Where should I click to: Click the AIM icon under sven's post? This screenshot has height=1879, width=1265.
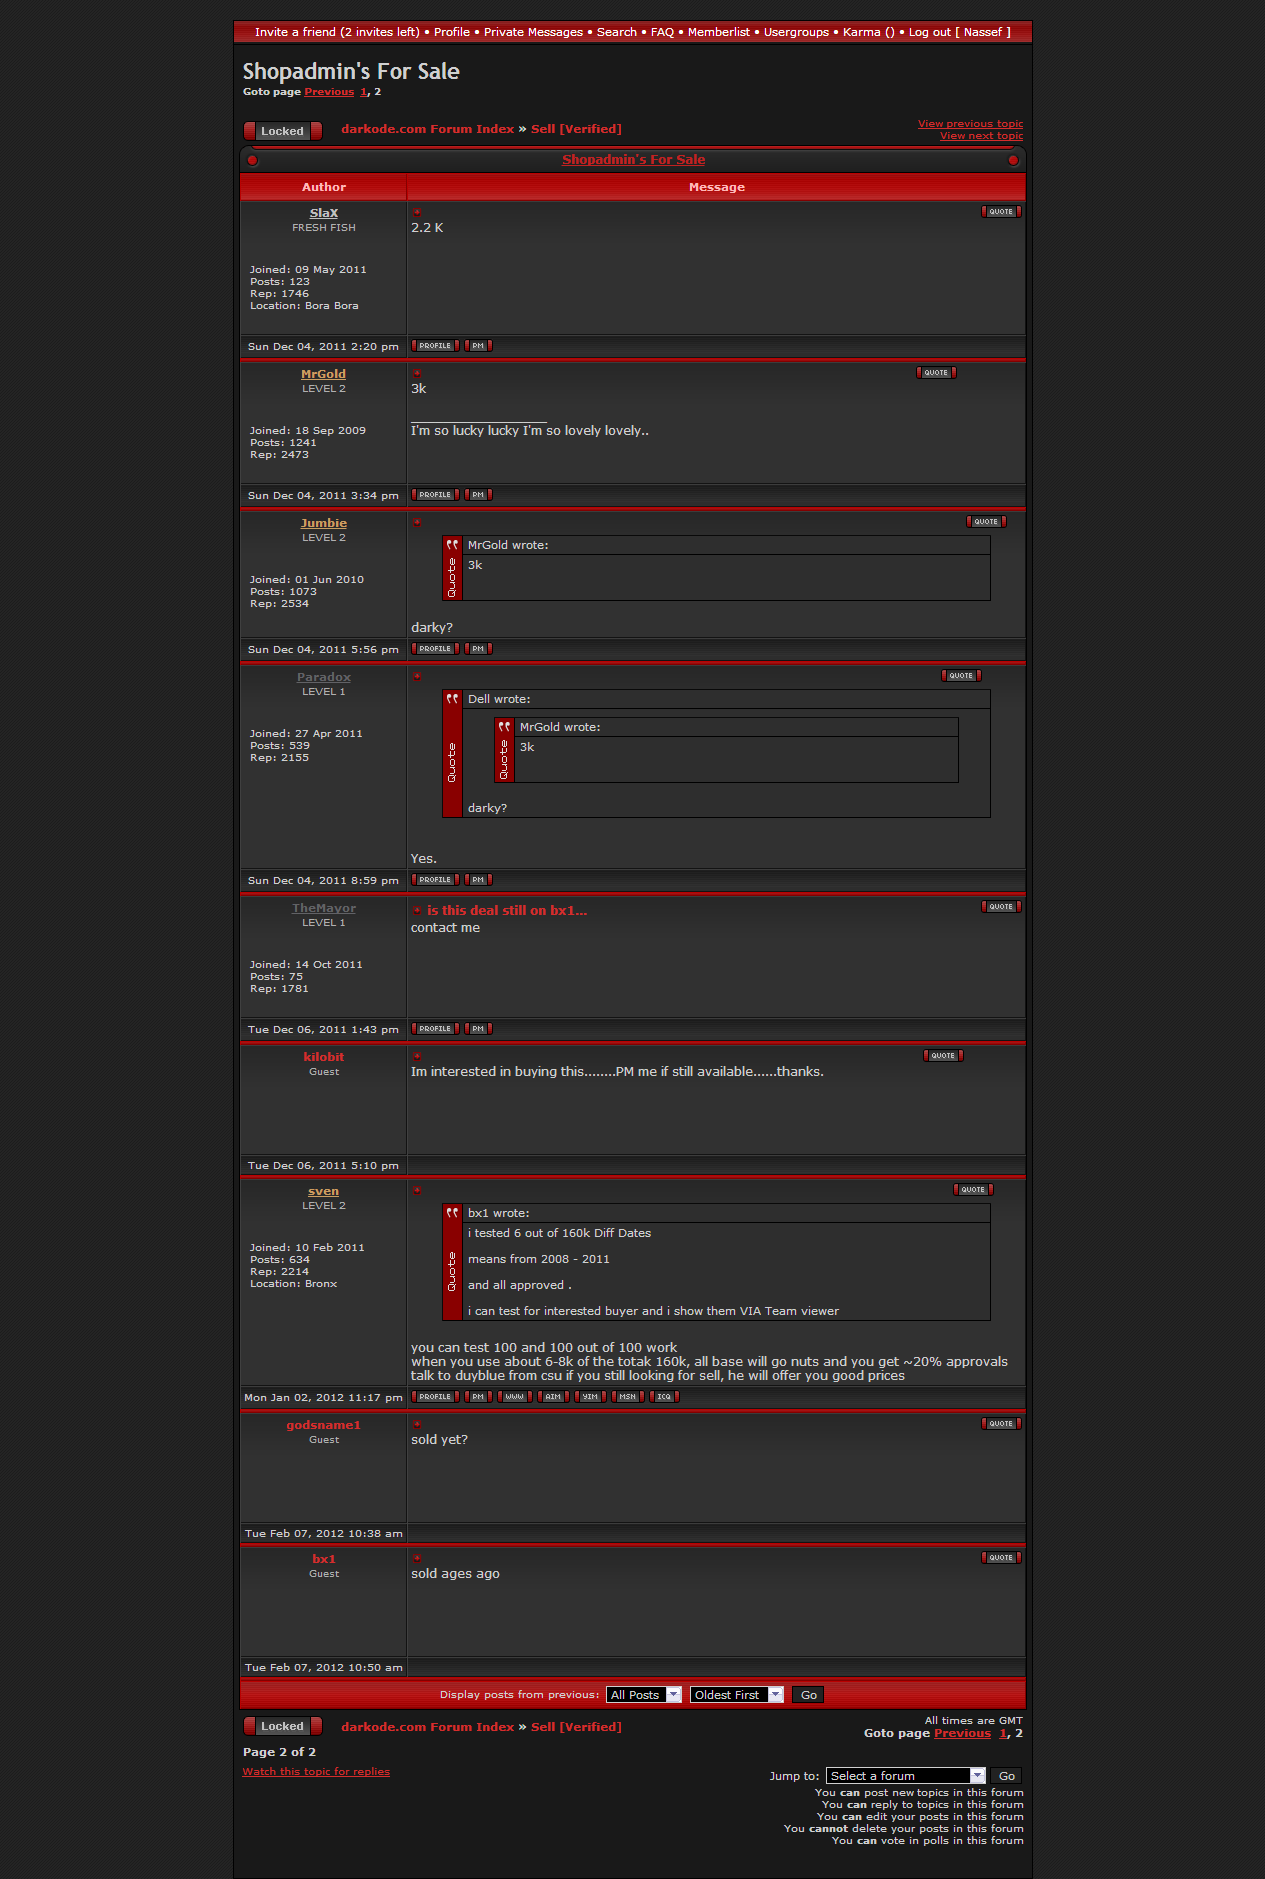pos(553,1397)
